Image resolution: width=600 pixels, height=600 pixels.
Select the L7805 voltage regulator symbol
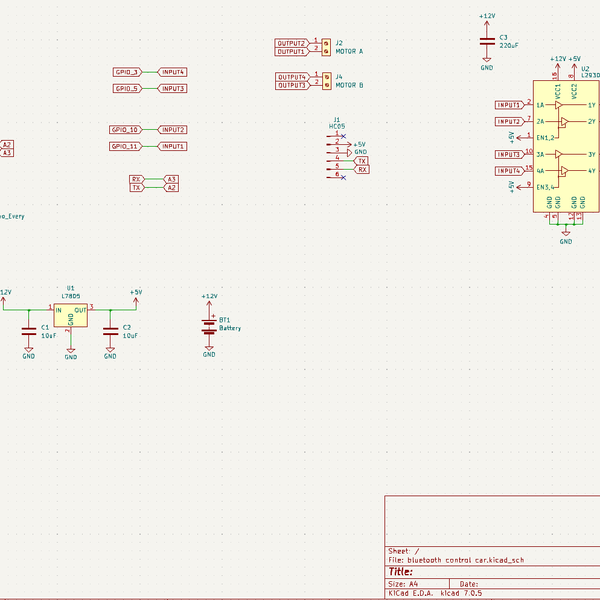[70, 315]
